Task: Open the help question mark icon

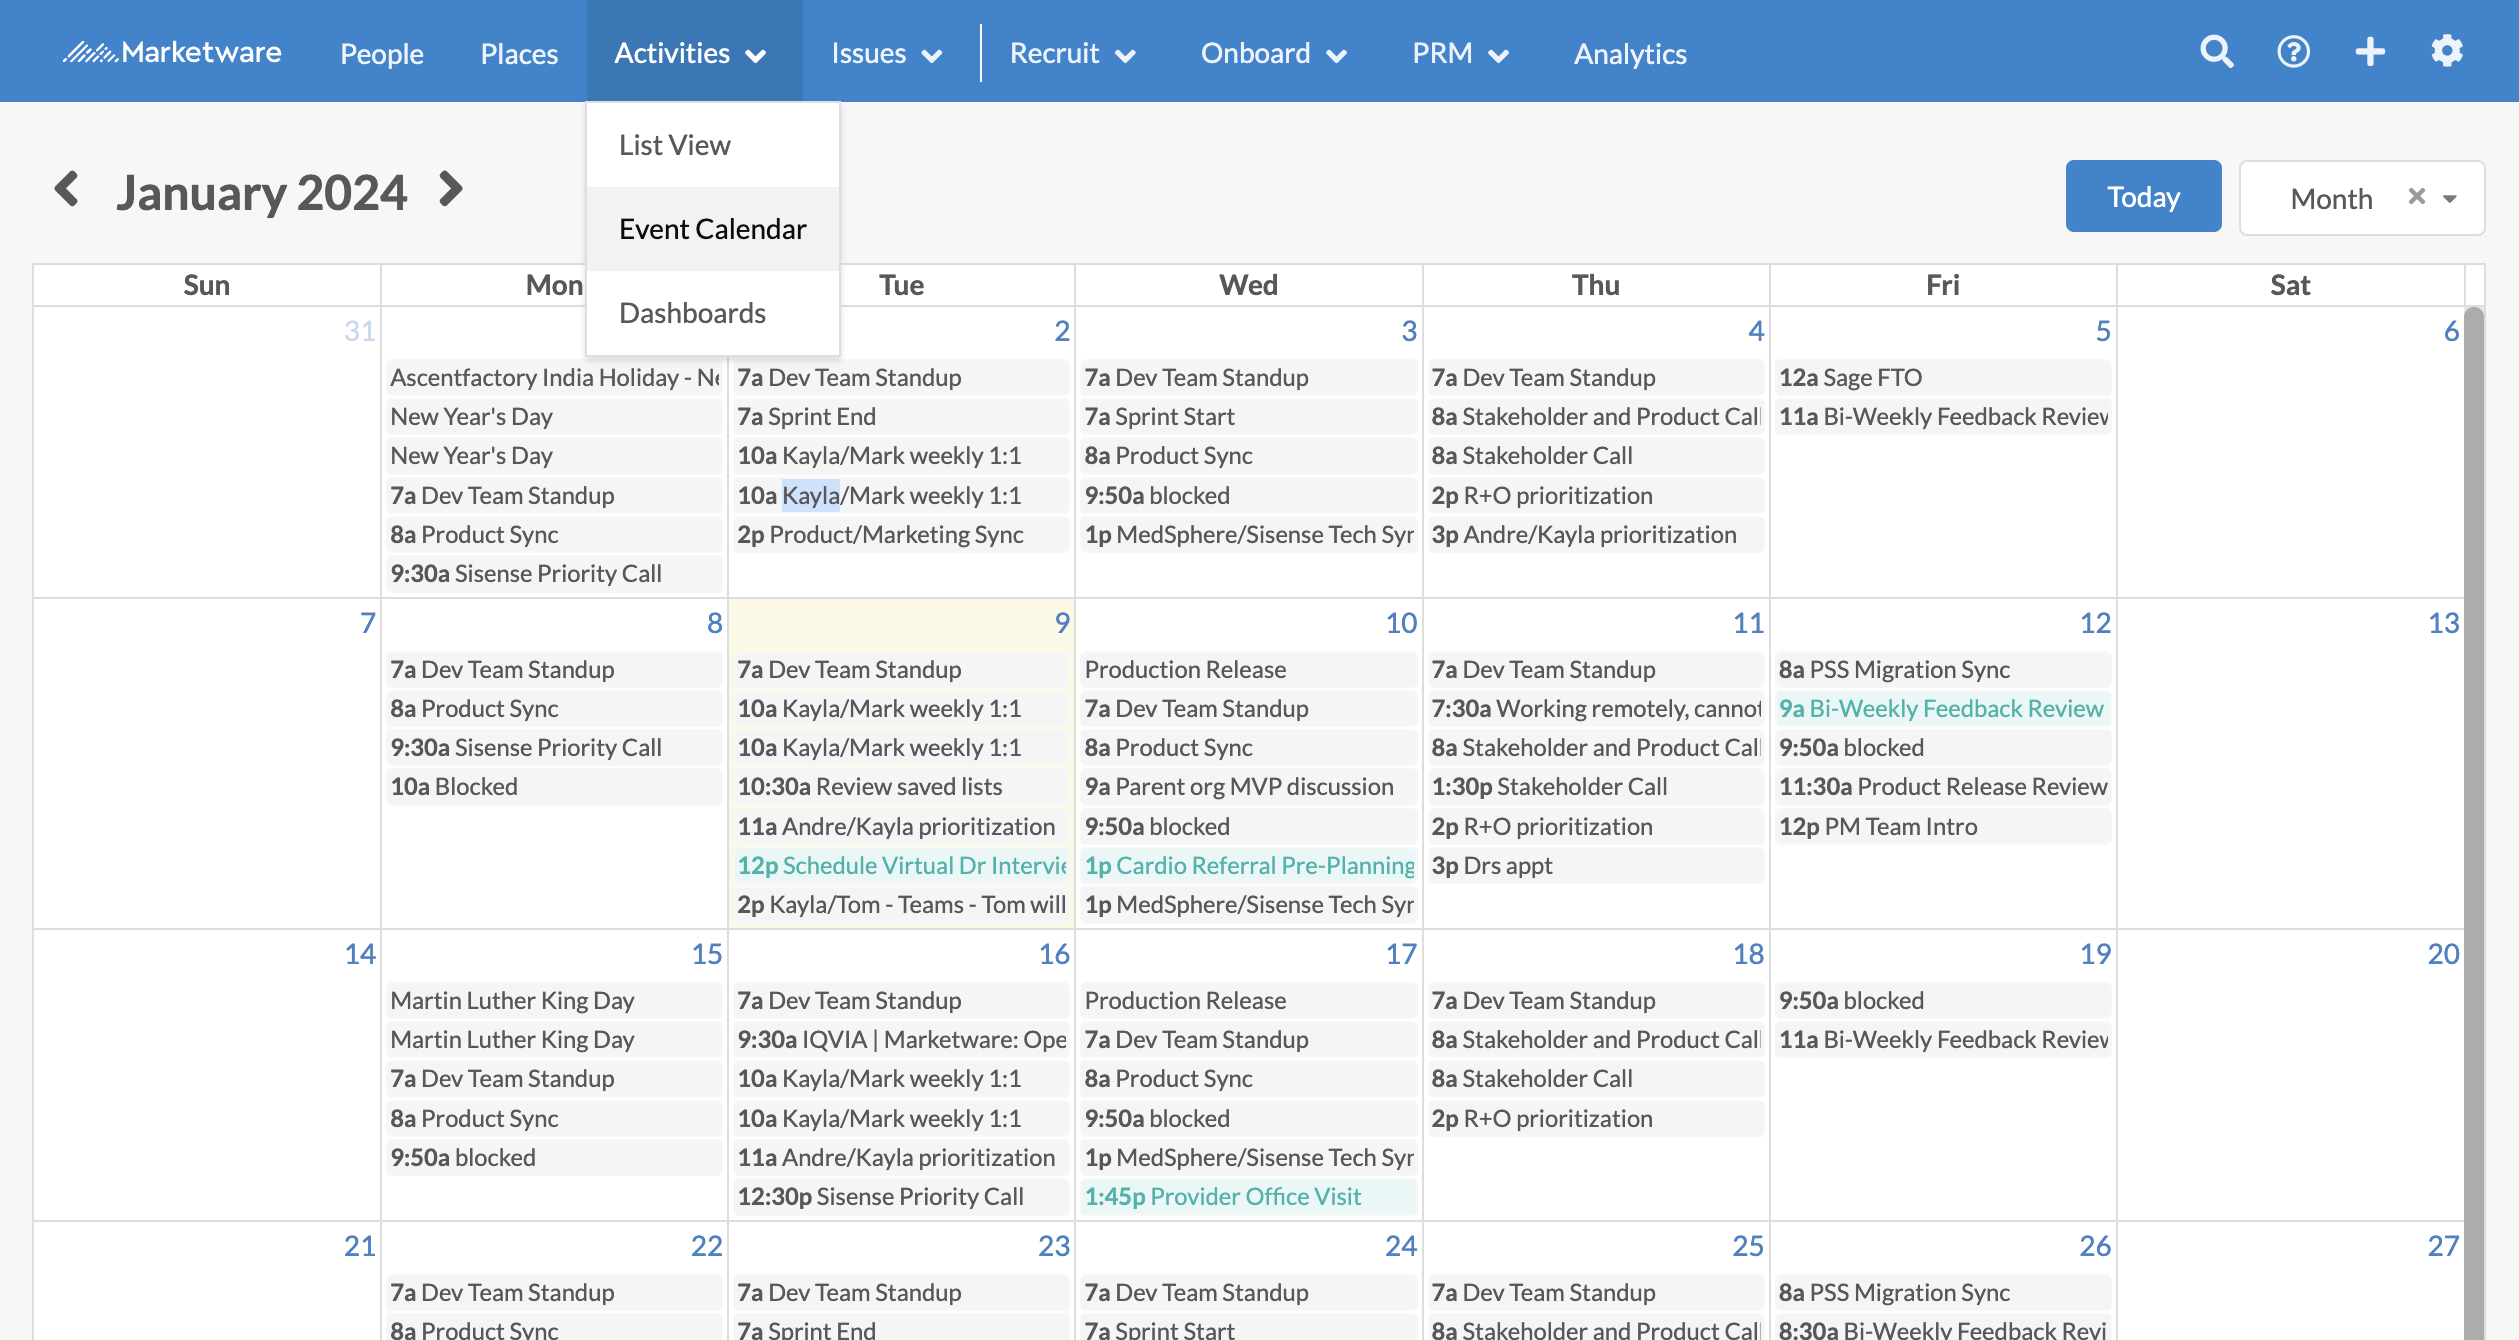Action: pos(2293,52)
